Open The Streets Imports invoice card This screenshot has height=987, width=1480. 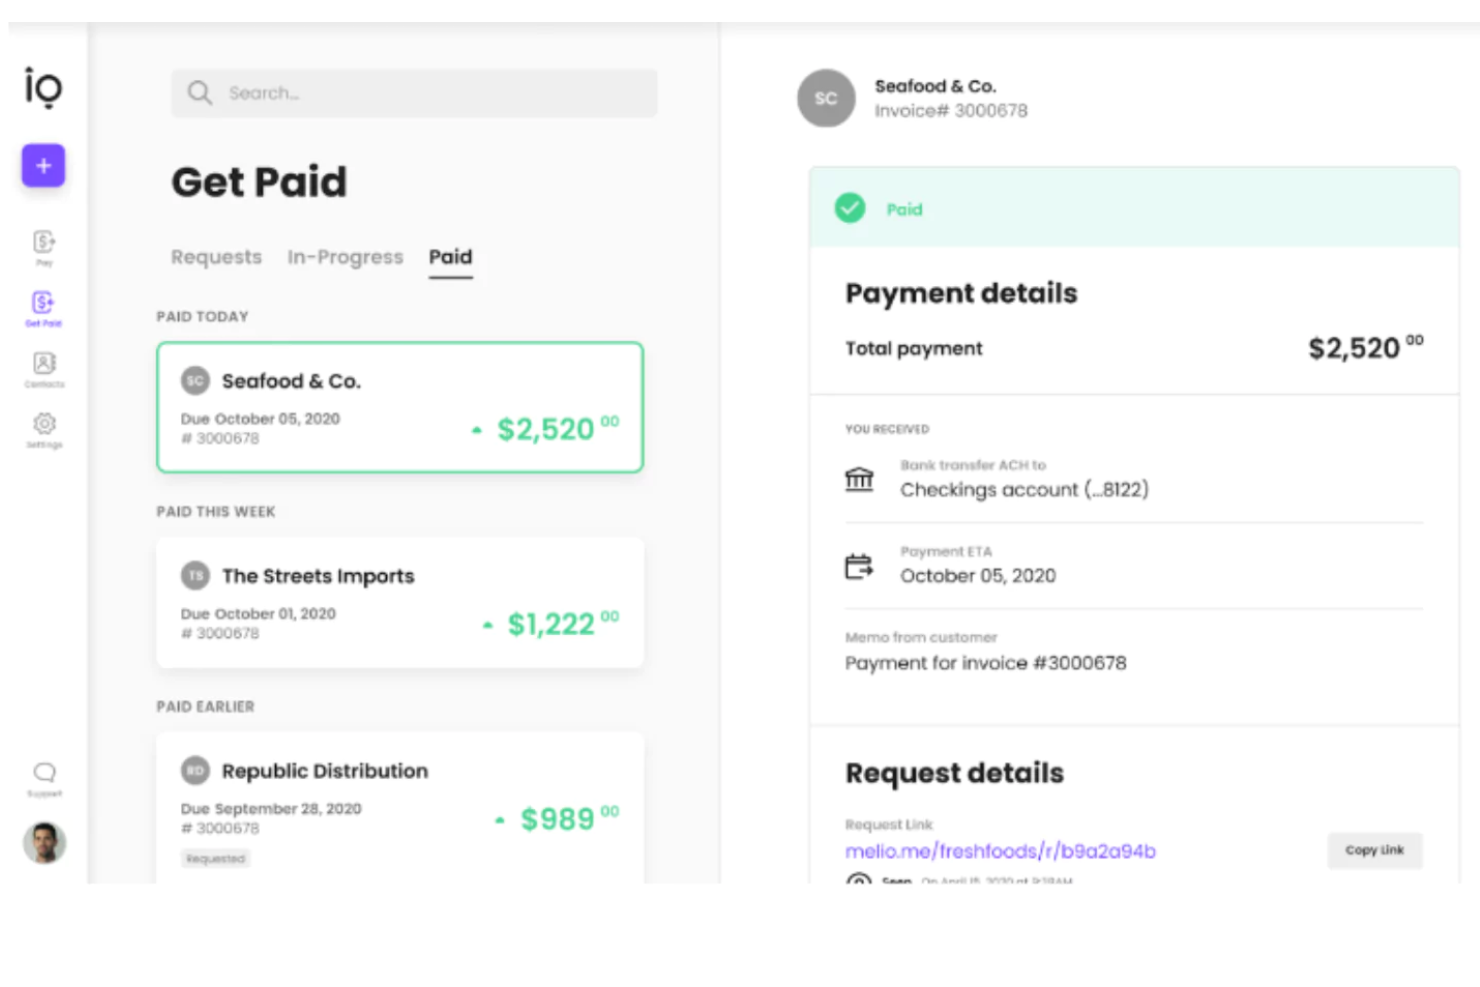[x=400, y=602]
